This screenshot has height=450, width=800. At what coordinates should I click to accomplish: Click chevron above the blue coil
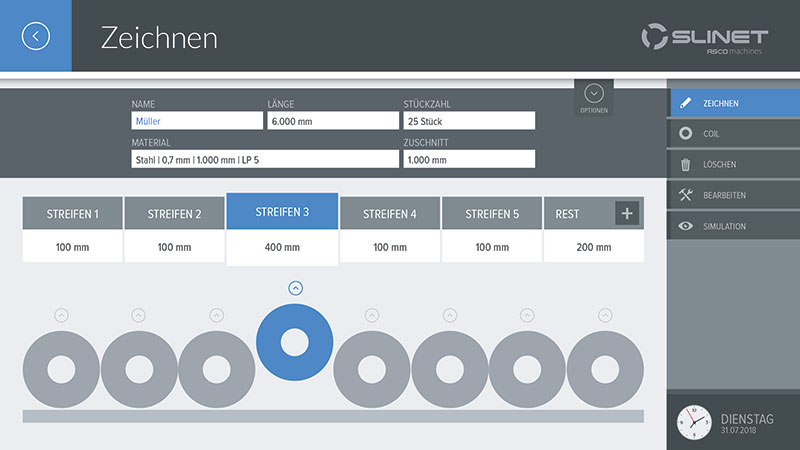pyautogui.click(x=295, y=288)
